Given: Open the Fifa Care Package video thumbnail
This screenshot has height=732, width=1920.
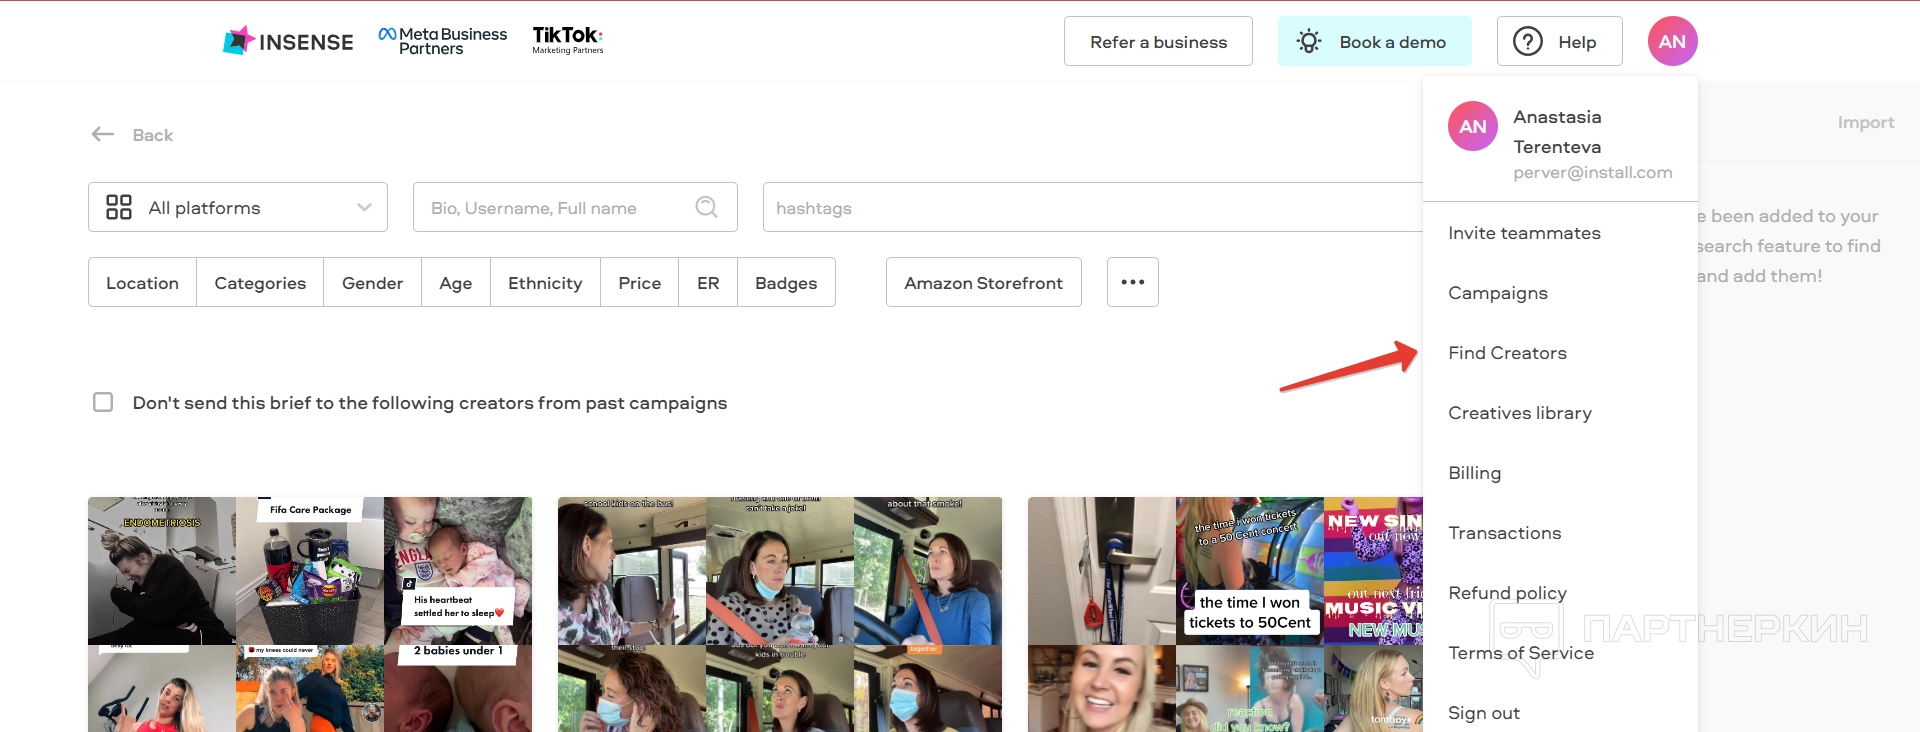Looking at the screenshot, I should tap(310, 571).
